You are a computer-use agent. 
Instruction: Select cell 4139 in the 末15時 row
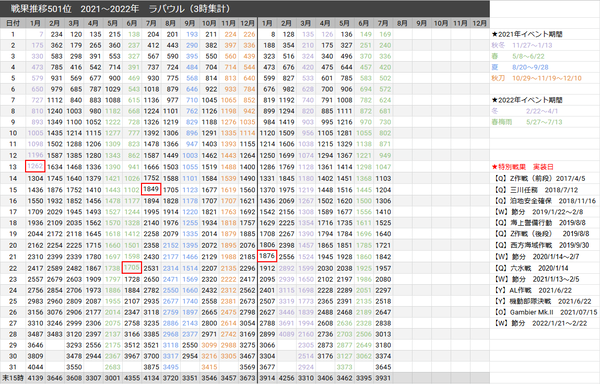[35, 378]
